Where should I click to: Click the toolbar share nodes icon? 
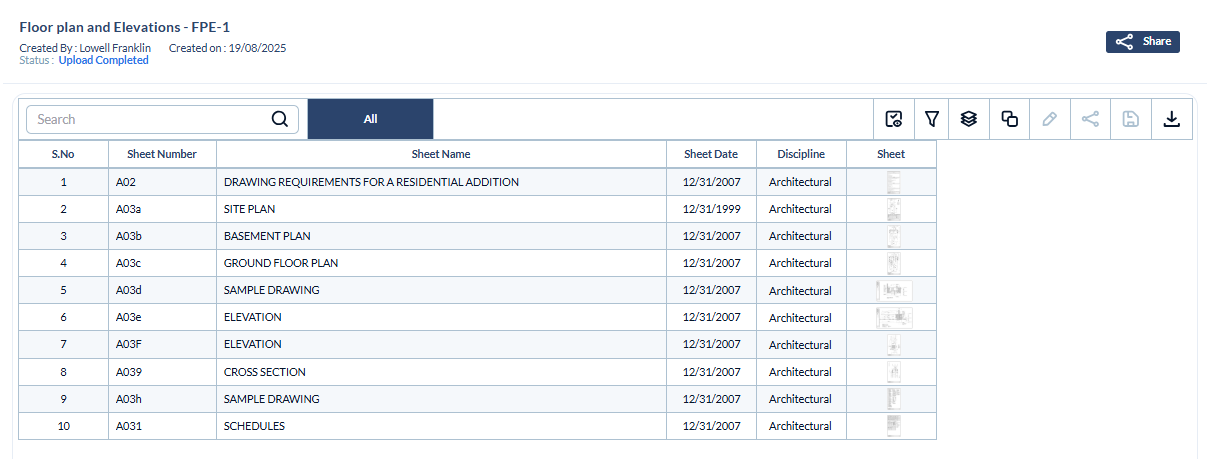[1090, 119]
